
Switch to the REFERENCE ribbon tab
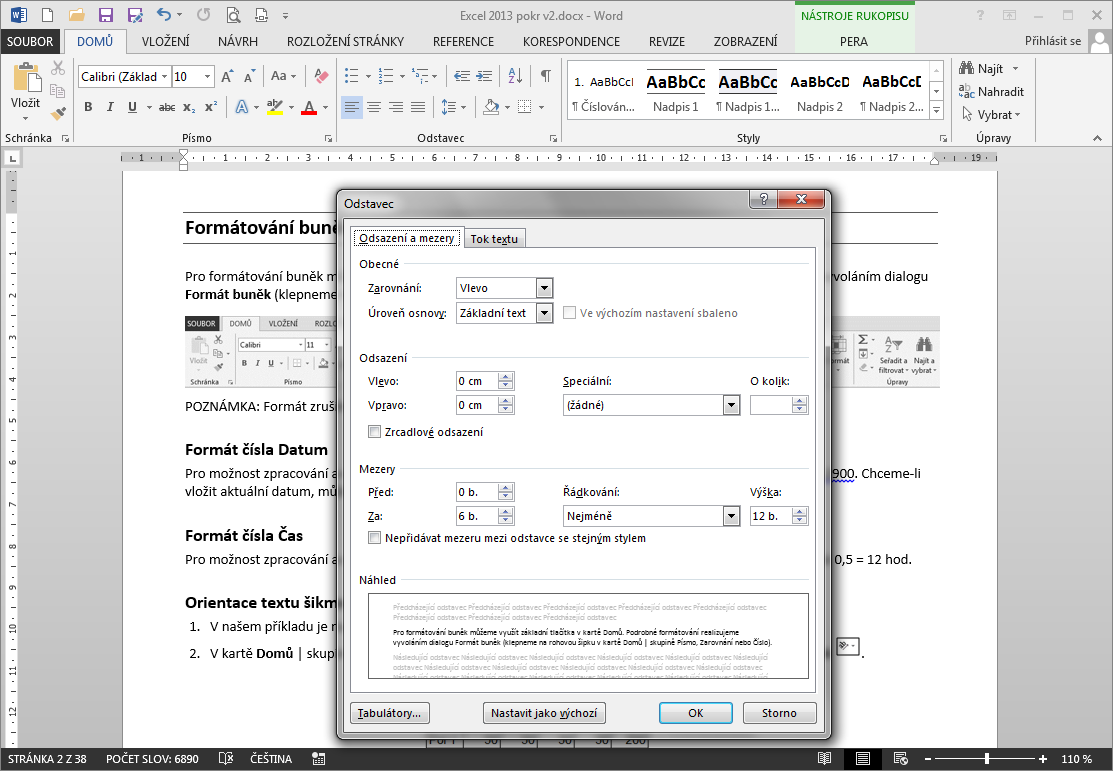click(x=464, y=42)
